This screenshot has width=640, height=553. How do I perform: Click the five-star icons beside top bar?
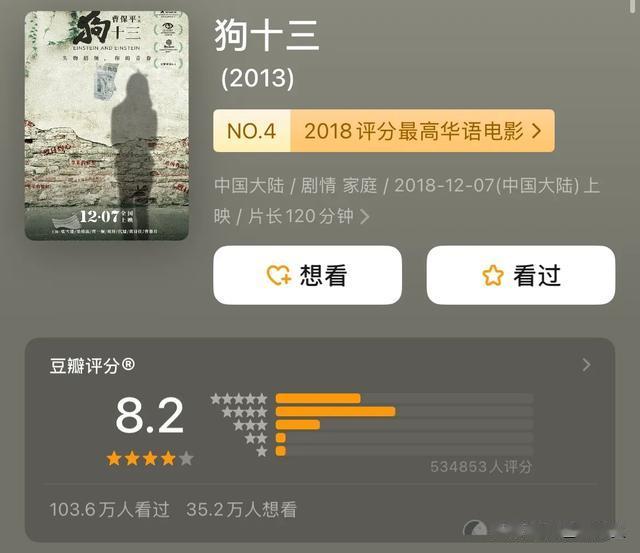point(239,399)
